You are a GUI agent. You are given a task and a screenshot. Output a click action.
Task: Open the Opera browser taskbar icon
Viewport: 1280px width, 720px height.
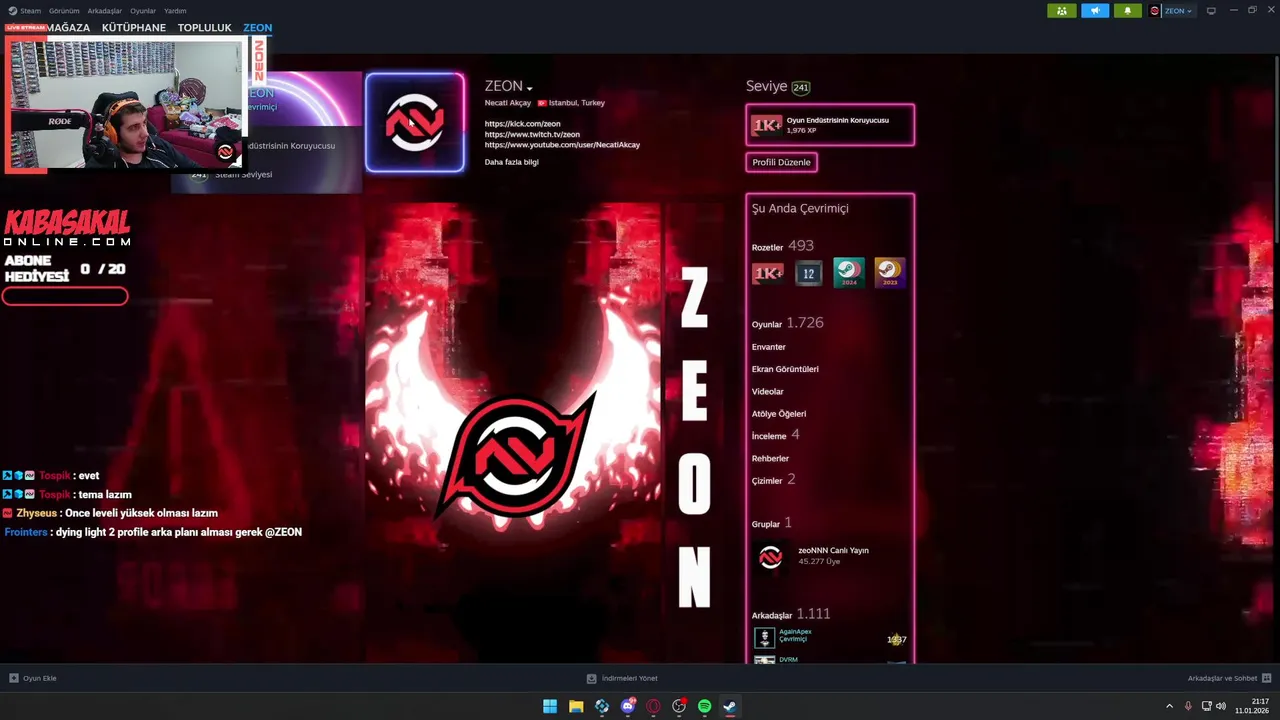click(653, 706)
